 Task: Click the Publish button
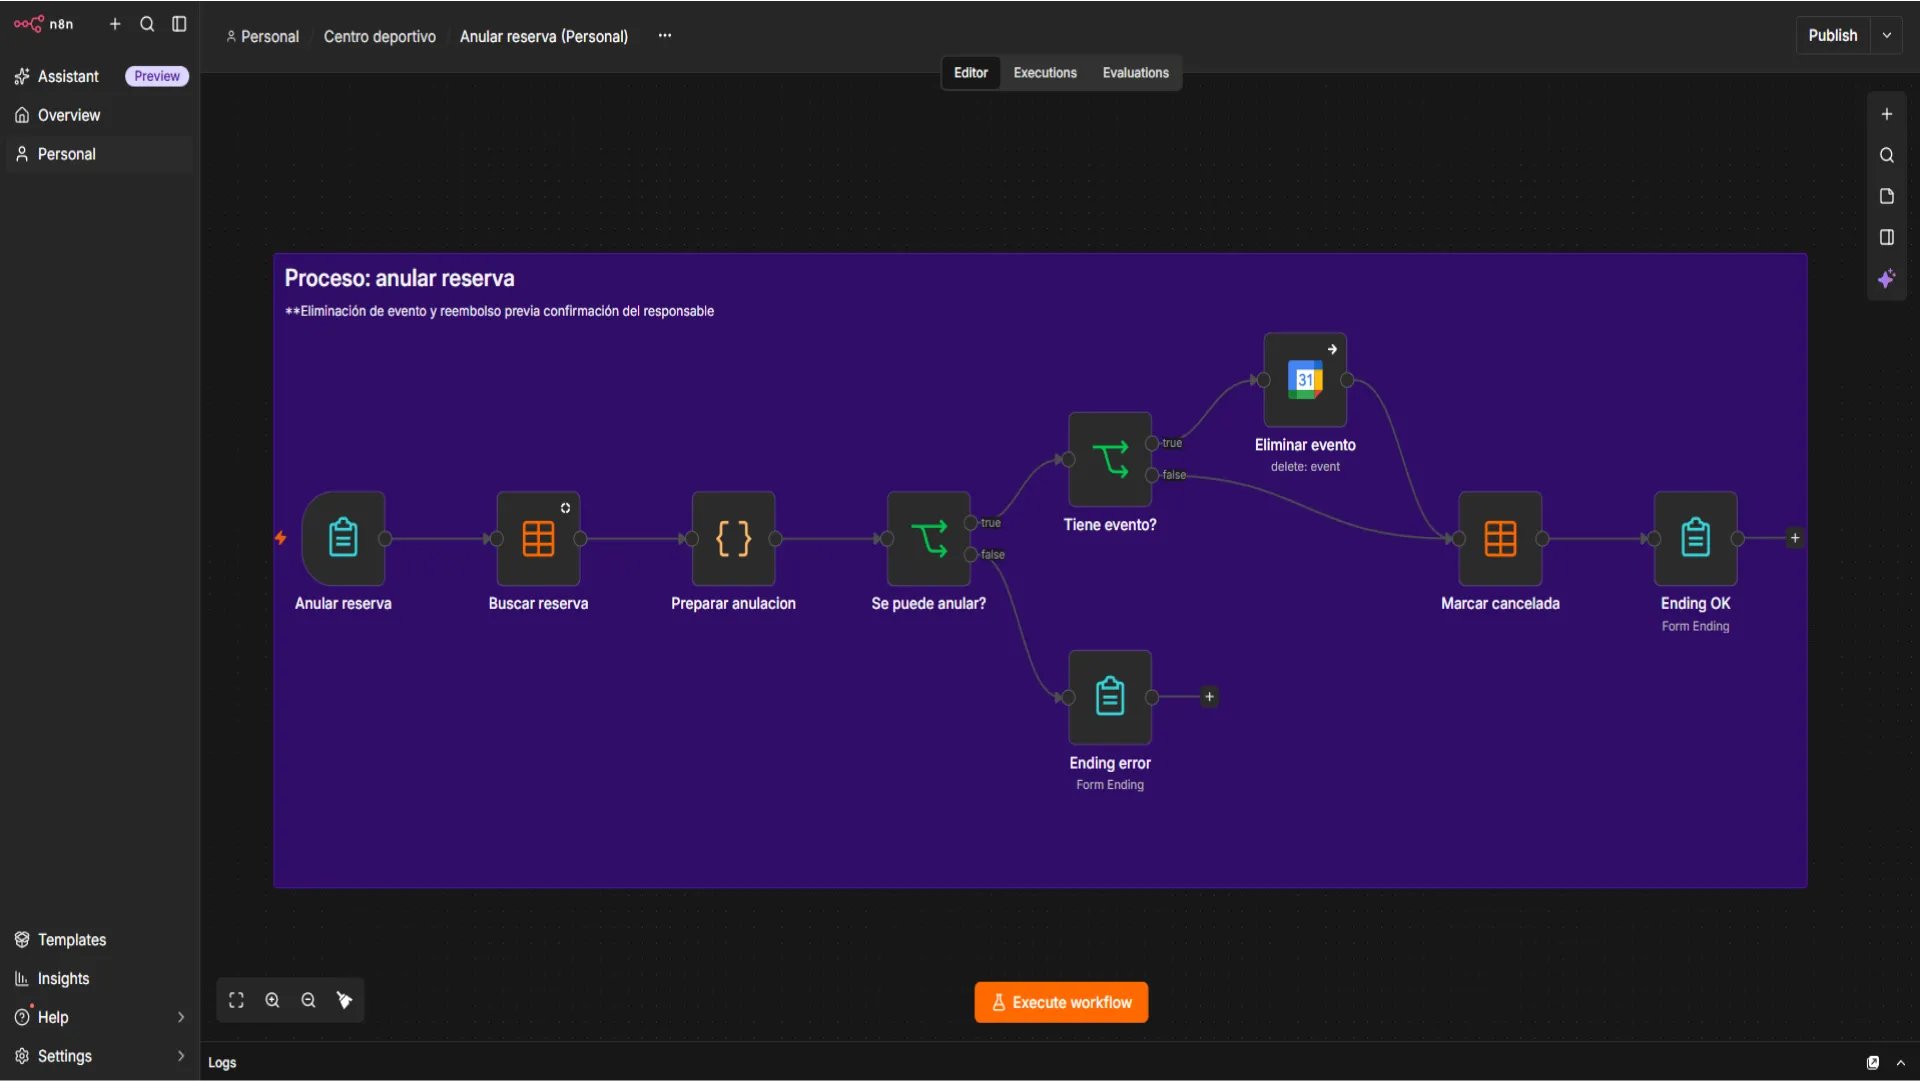(1832, 35)
